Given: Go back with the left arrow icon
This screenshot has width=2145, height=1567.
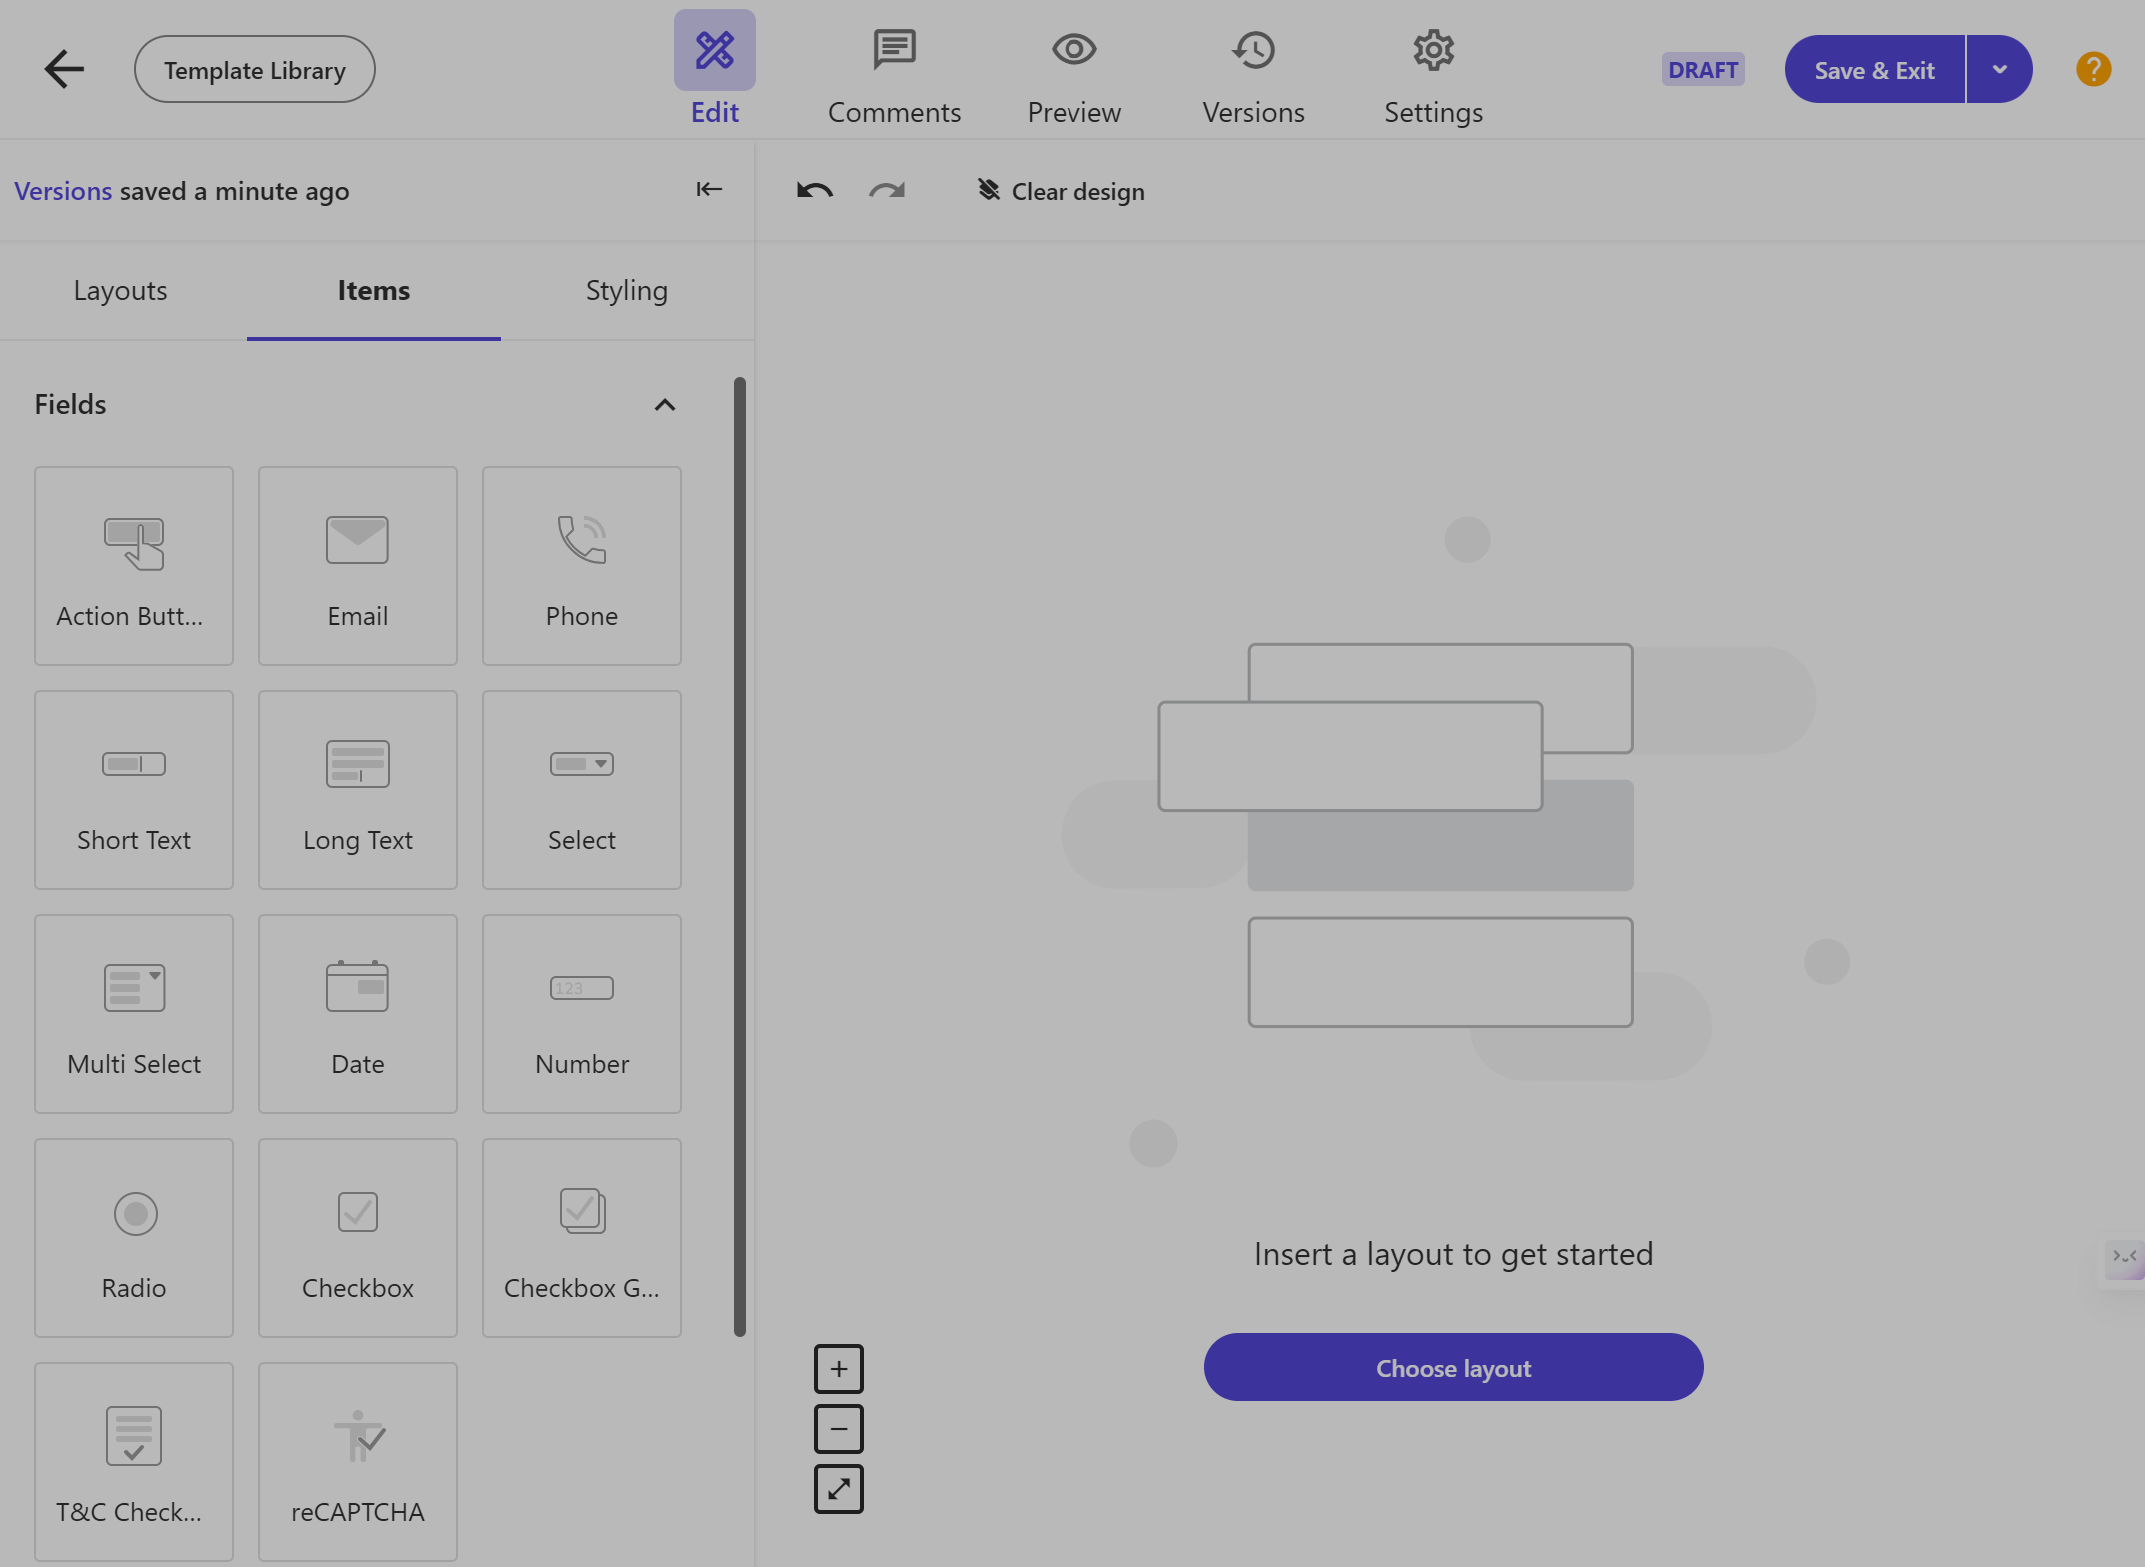Looking at the screenshot, I should click(x=64, y=69).
